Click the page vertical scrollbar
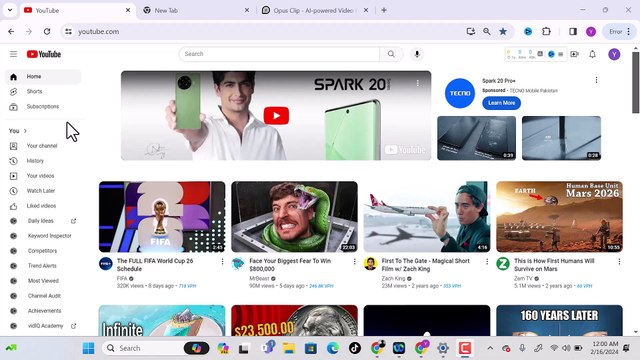The width and height of the screenshot is (640, 360). point(636,83)
